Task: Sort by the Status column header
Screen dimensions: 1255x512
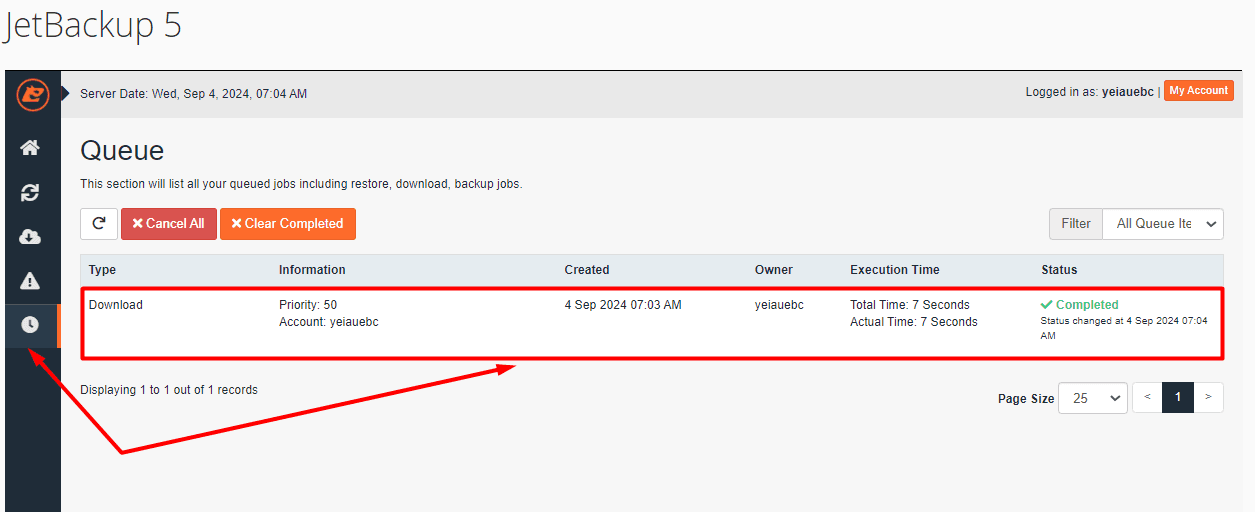Action: [1059, 270]
